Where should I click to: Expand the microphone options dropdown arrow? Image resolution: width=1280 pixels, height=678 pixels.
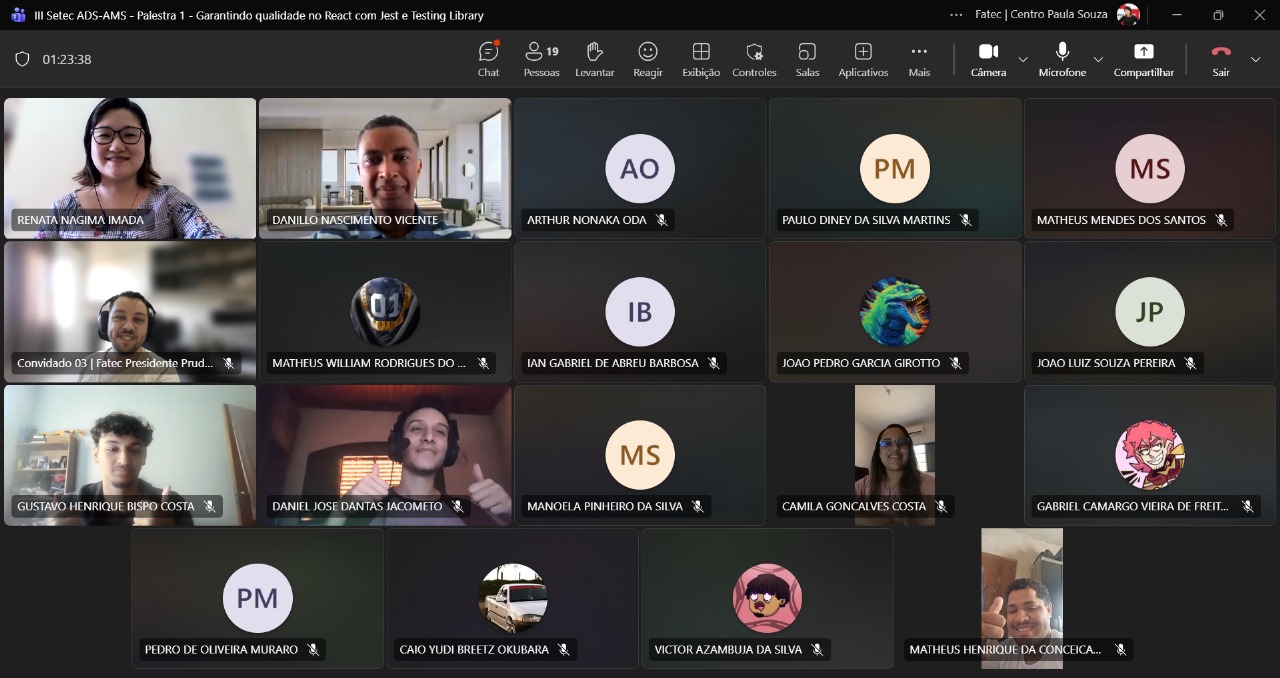click(x=1098, y=60)
